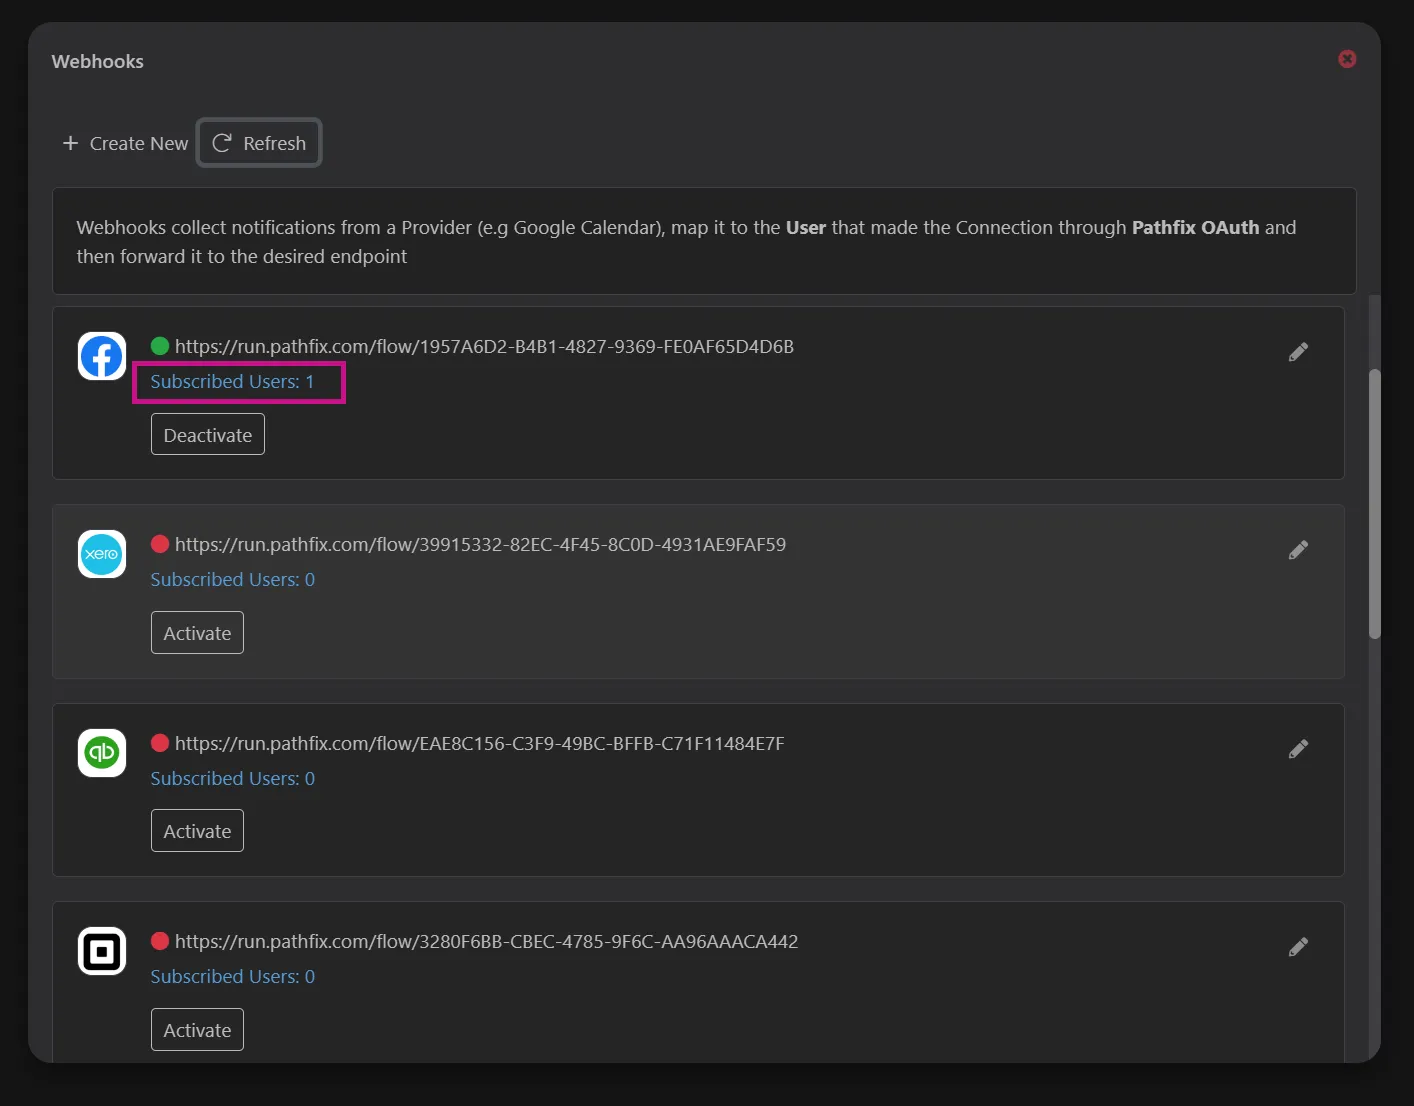Refresh the webhooks list
The height and width of the screenshot is (1106, 1414).
[259, 143]
